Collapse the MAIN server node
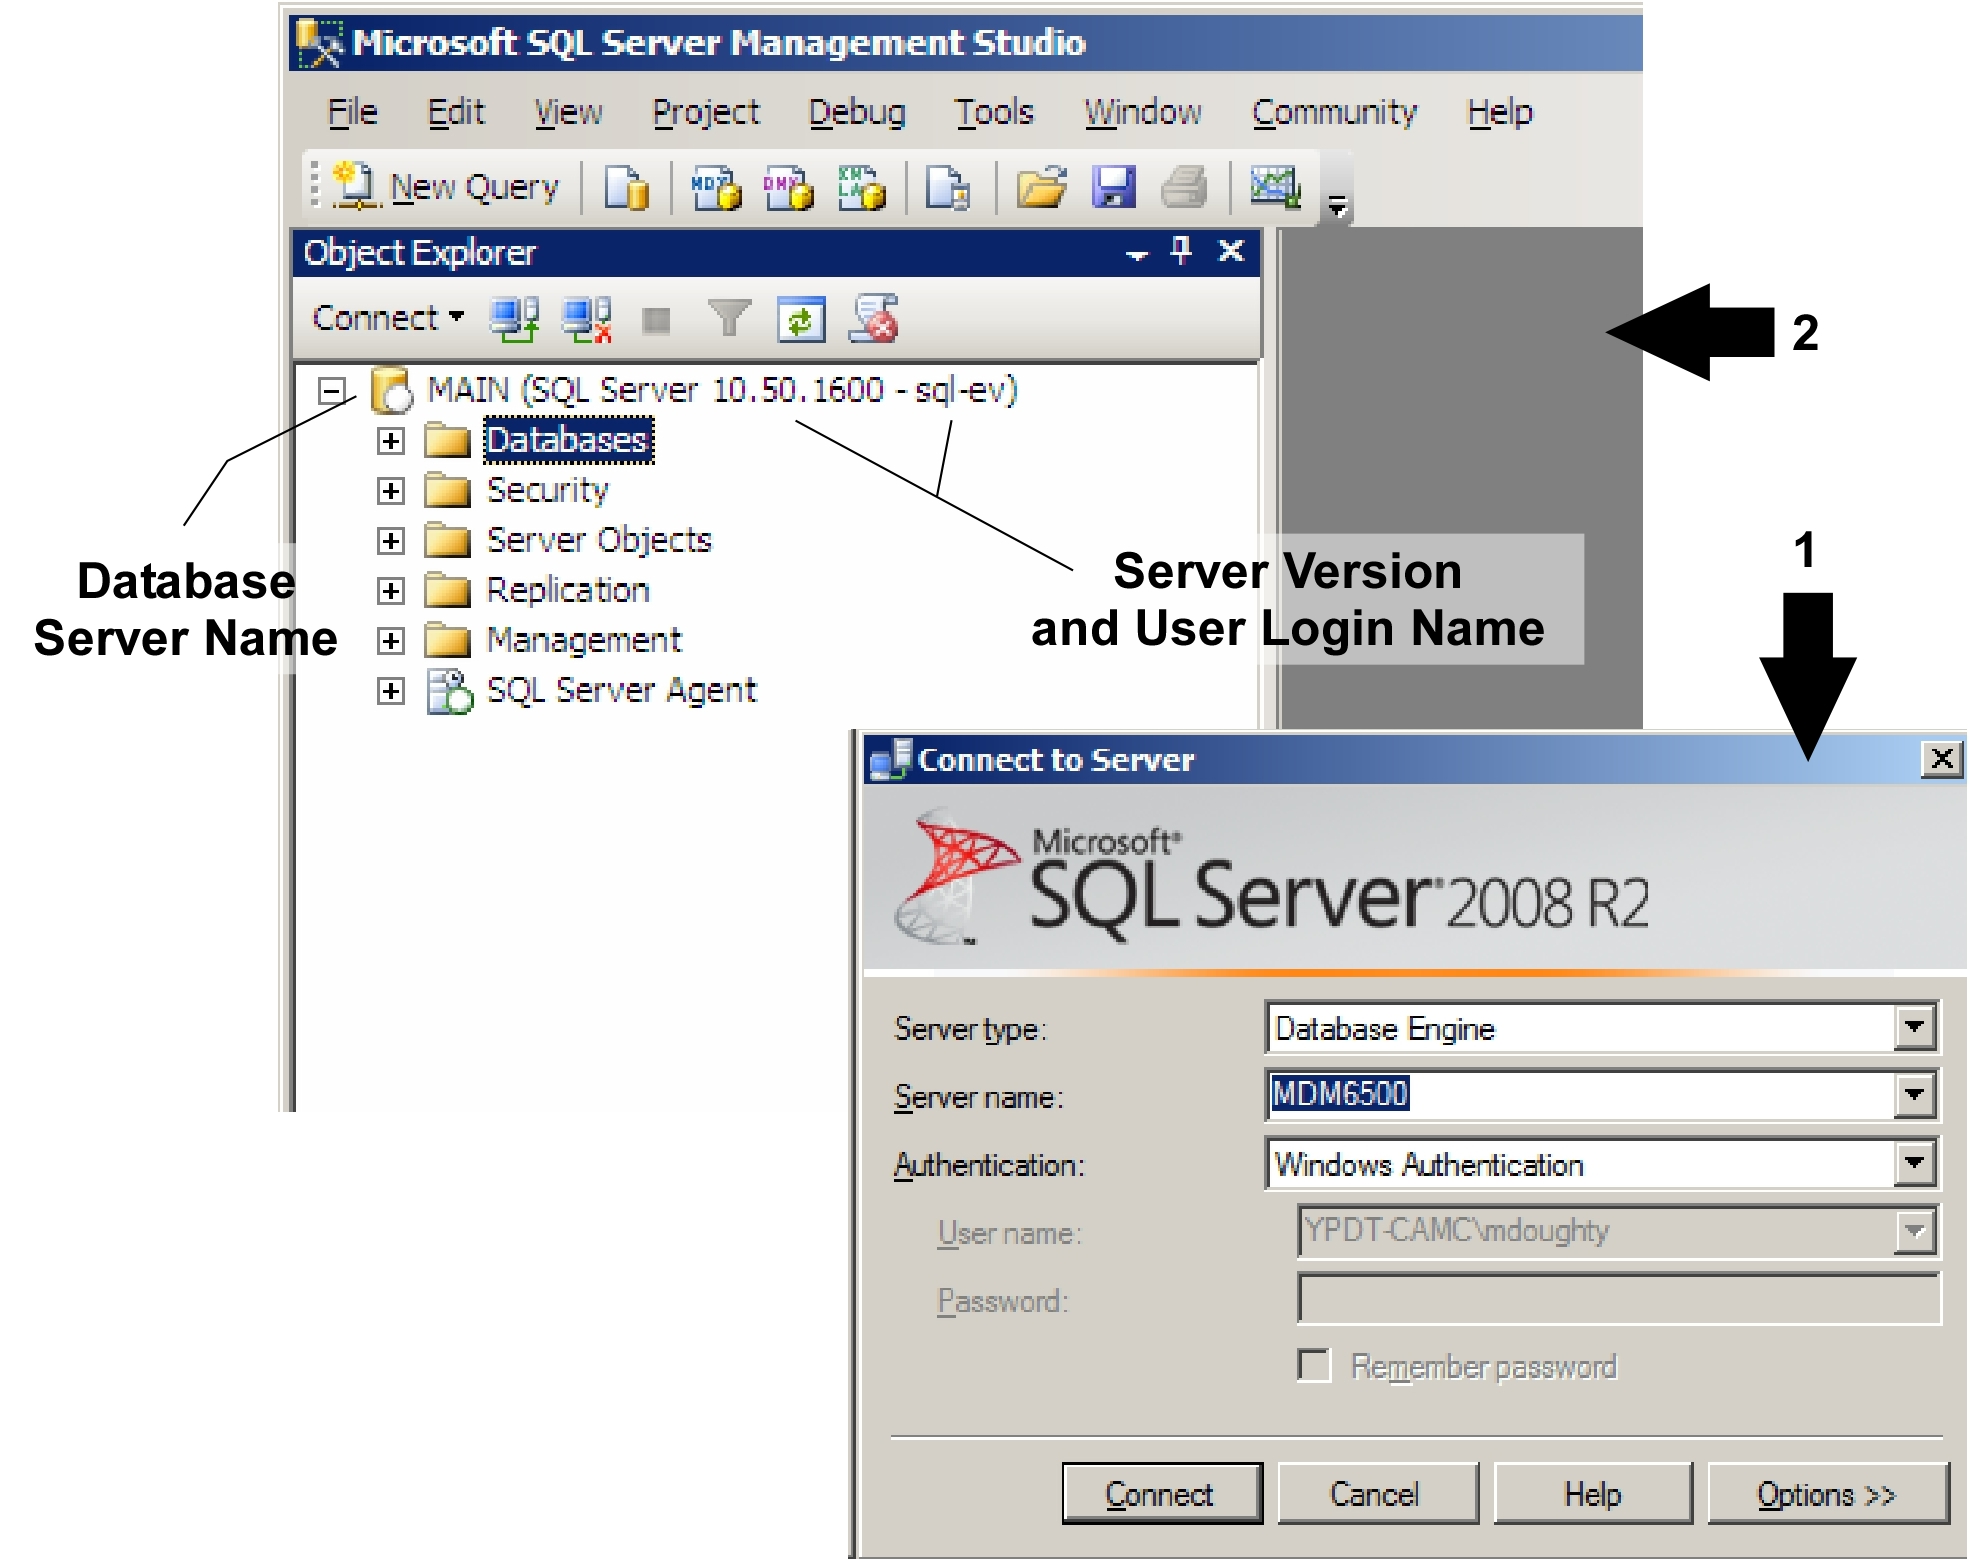The image size is (1972, 1559). (x=332, y=390)
